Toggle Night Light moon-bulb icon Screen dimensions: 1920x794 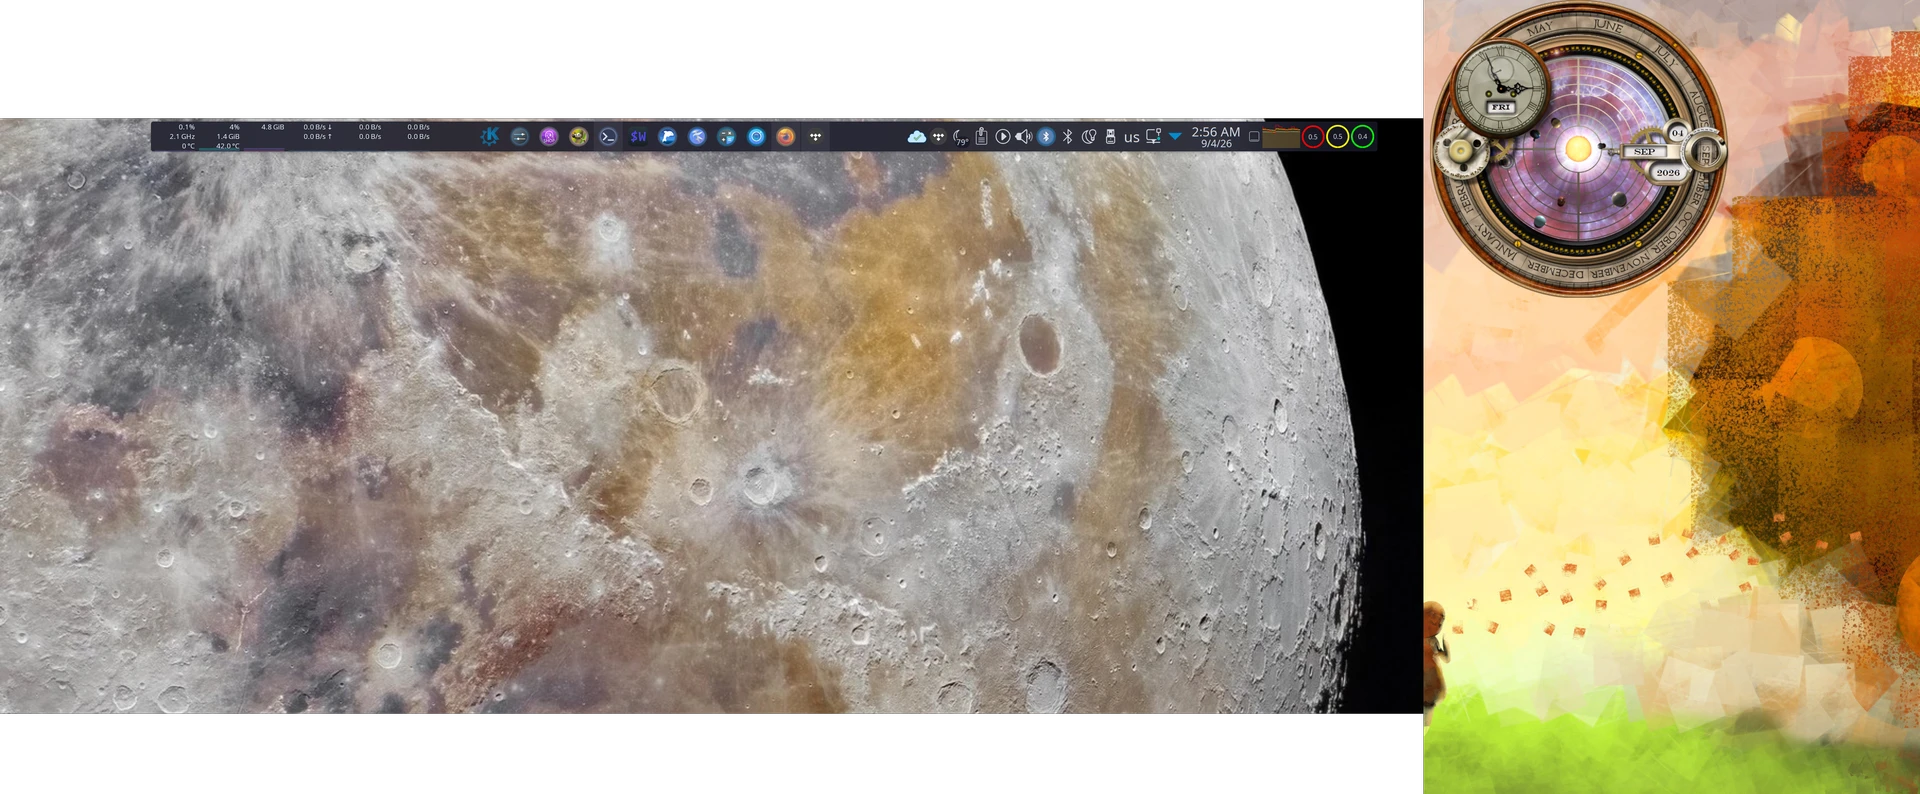pos(1089,137)
